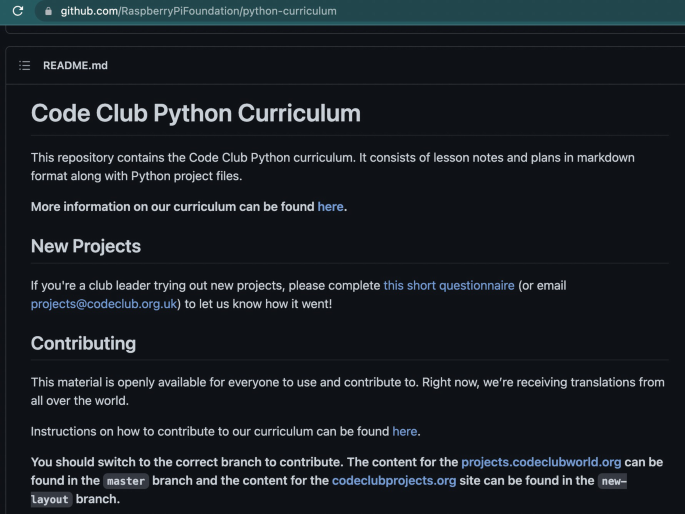Click the 'master' branch code label
Viewport: 685px width, 514px height.
point(126,481)
